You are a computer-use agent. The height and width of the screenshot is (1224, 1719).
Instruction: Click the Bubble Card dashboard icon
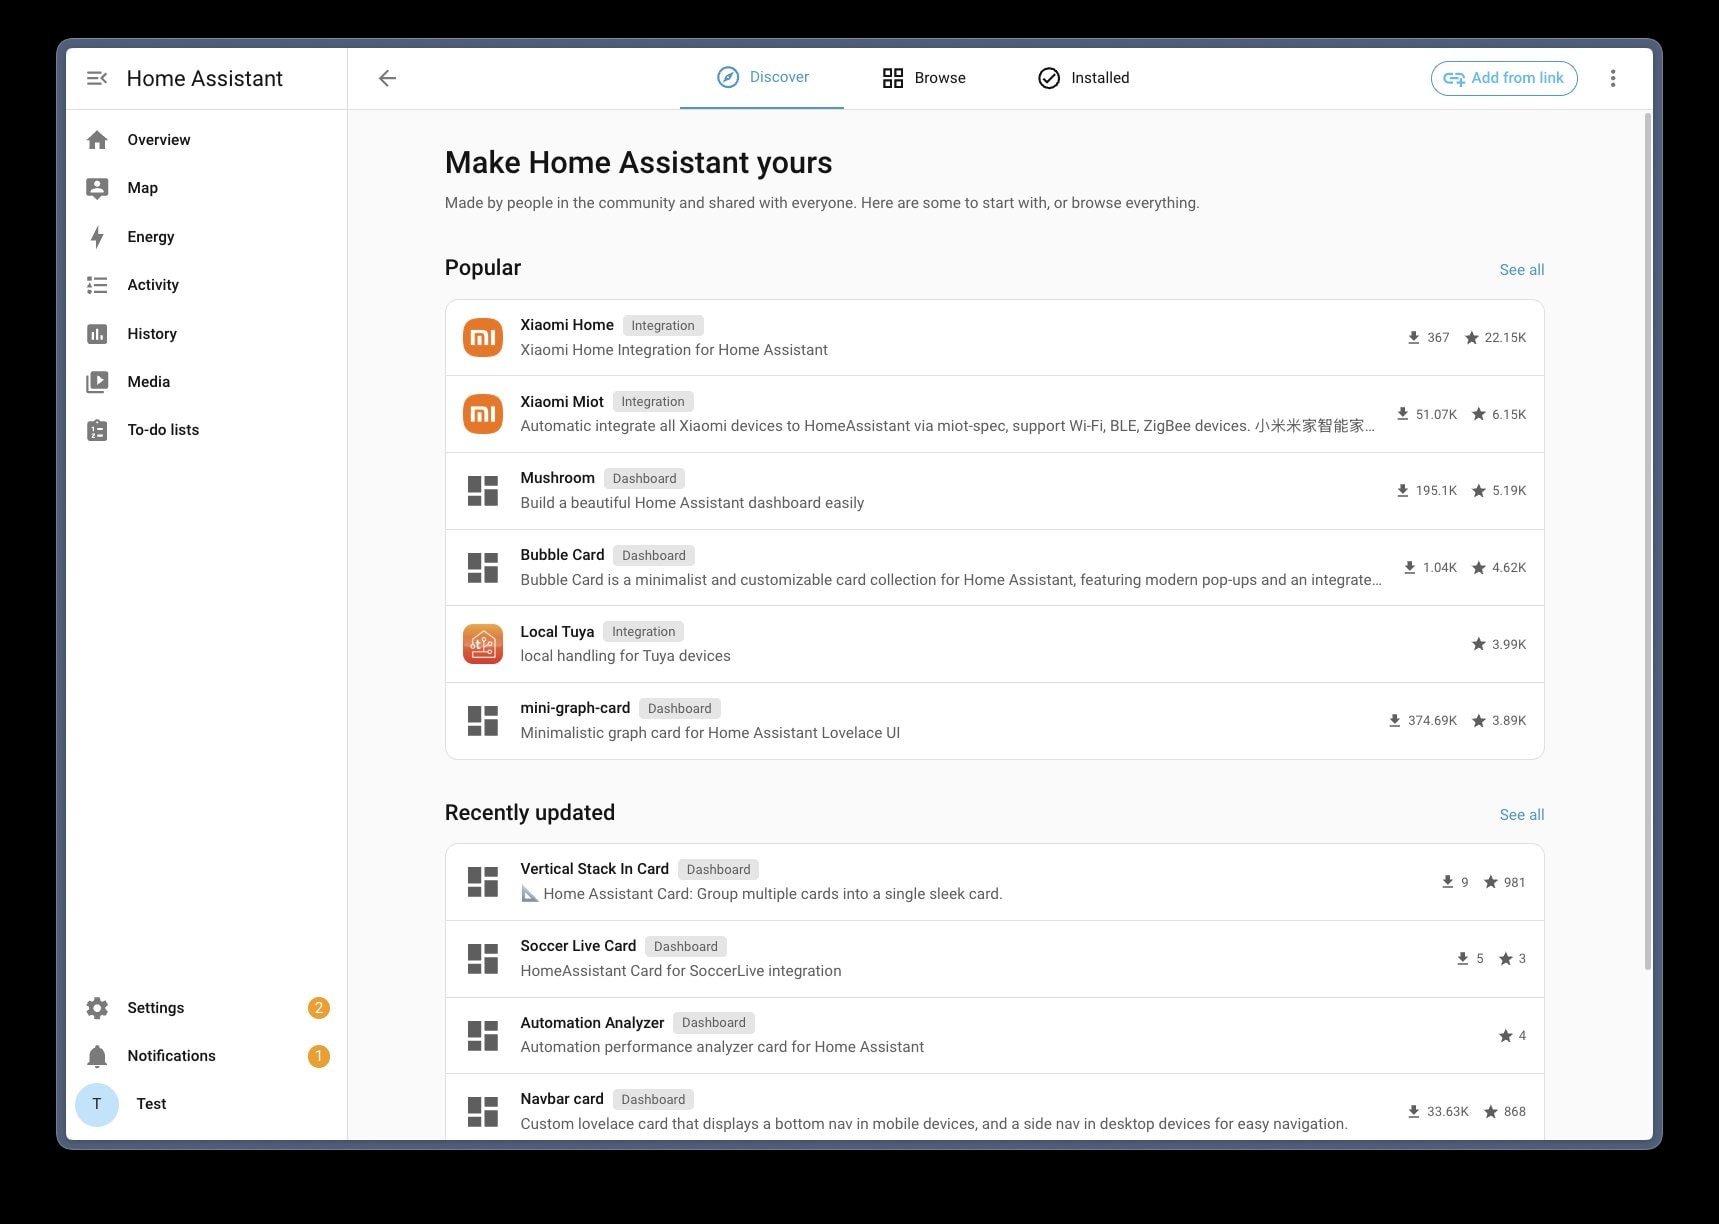pos(483,568)
